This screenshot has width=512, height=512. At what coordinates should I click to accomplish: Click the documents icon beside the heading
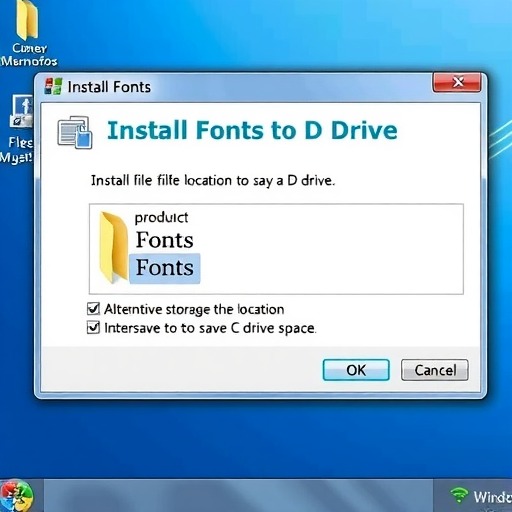(x=75, y=132)
